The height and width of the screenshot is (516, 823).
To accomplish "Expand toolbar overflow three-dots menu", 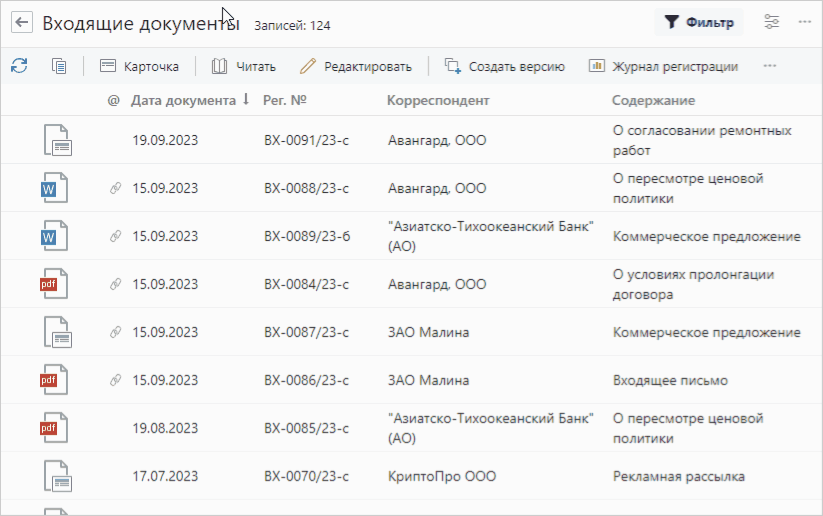I will click(x=770, y=66).
